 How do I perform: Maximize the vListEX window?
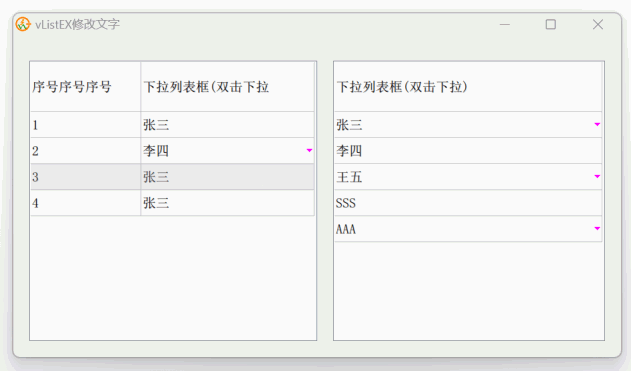tap(551, 25)
